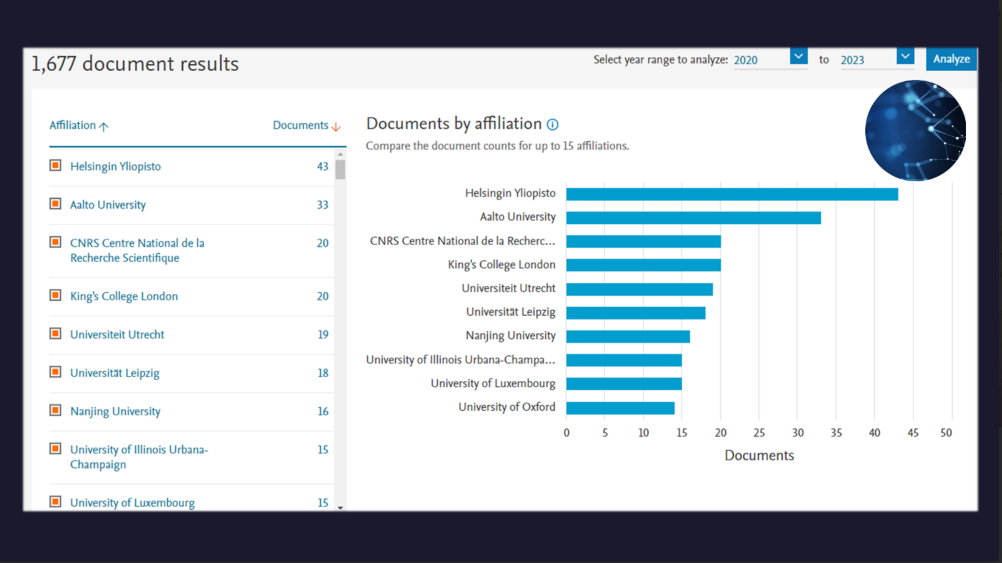Open Nanjing University affiliation link
Image resolution: width=1002 pixels, height=563 pixels.
pos(115,411)
